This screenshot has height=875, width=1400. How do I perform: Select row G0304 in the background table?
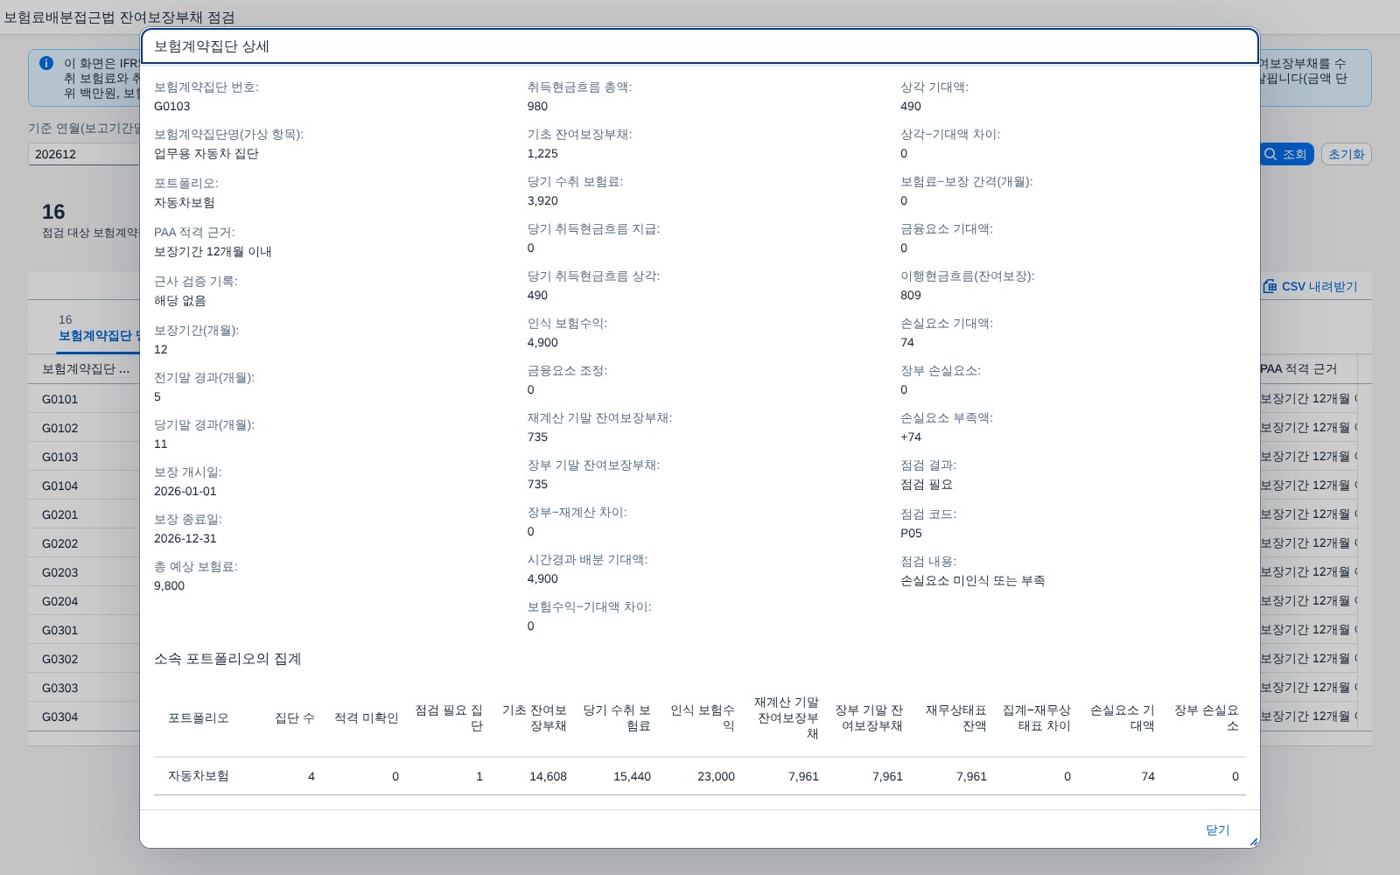tap(84, 717)
